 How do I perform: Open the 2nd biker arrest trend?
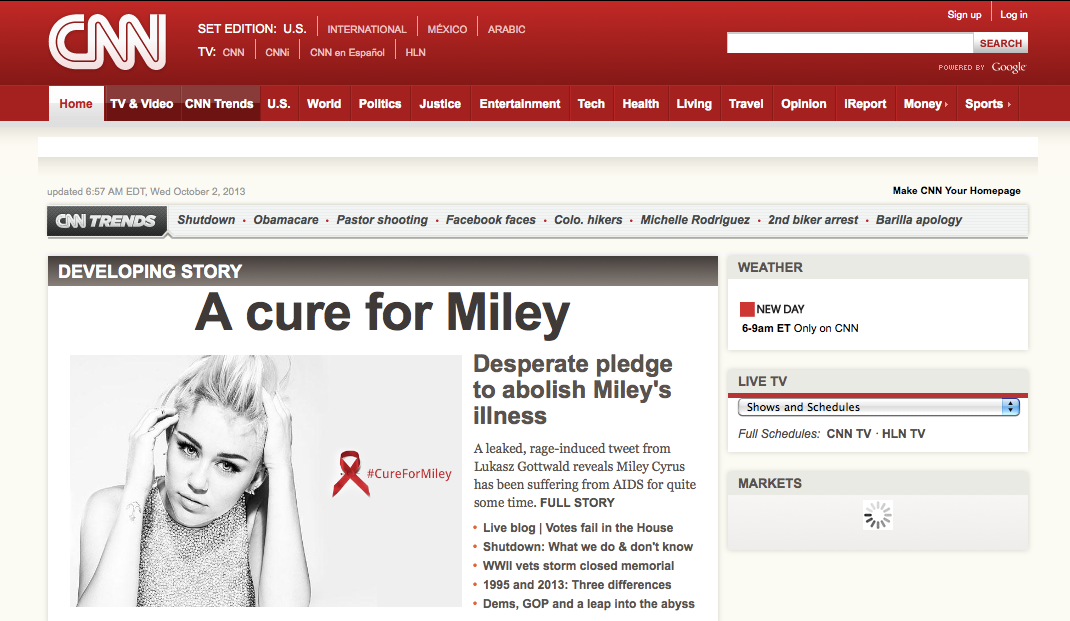813,220
